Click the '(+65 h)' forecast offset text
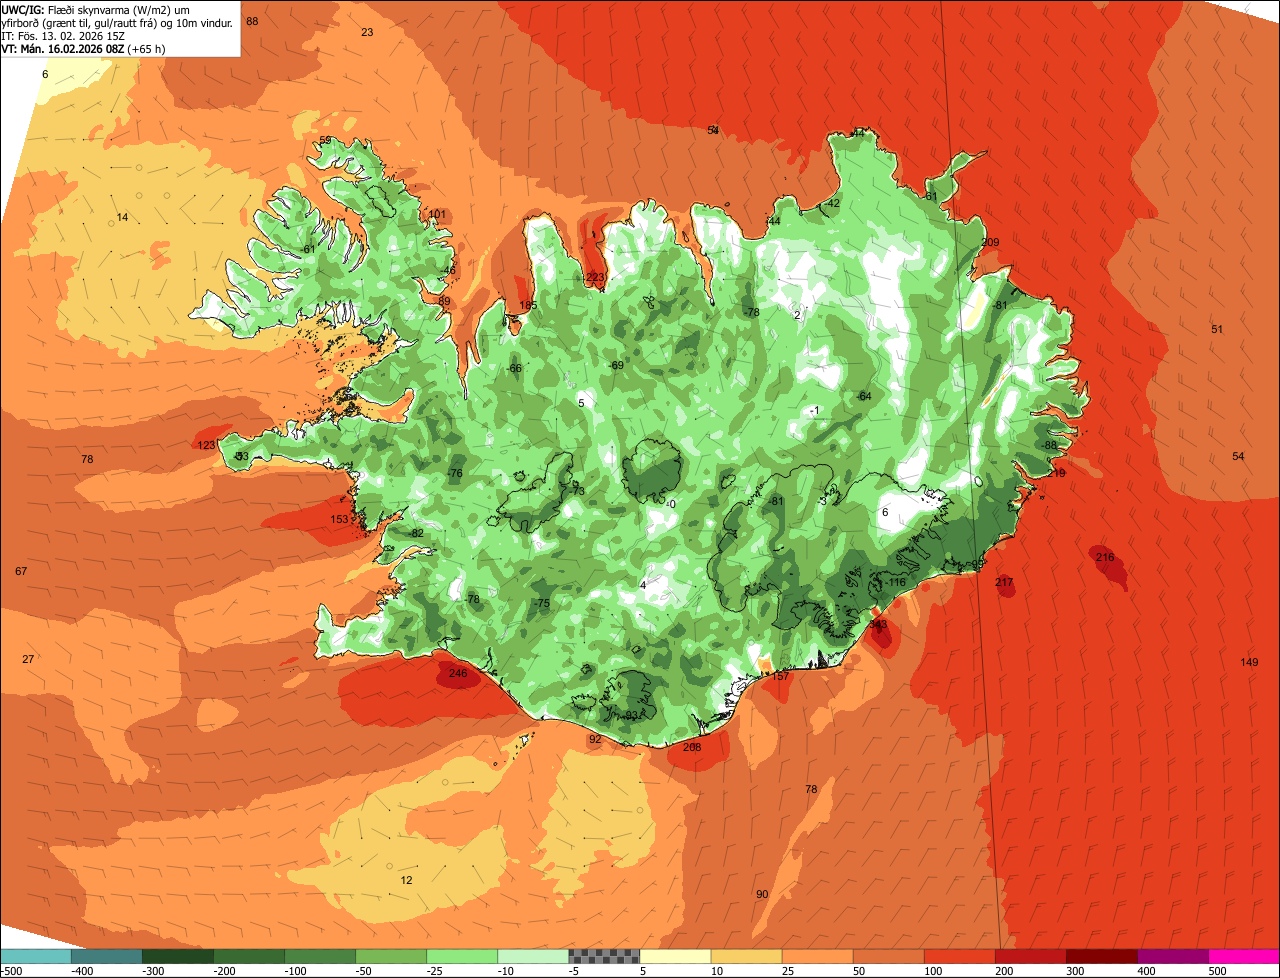Screen dimensions: 1280x978 [146, 48]
